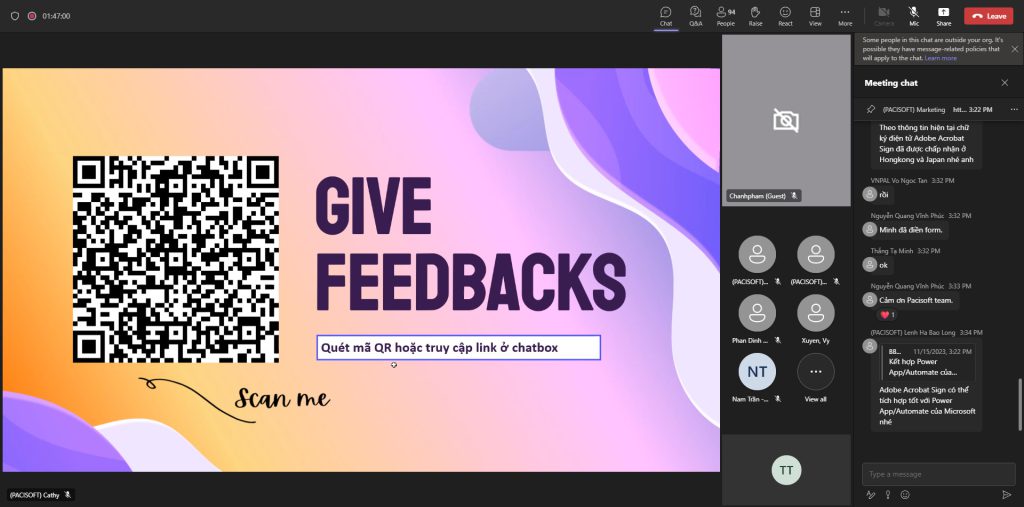Show the People participants list
Image resolution: width=1024 pixels, height=507 pixels.
tap(726, 16)
